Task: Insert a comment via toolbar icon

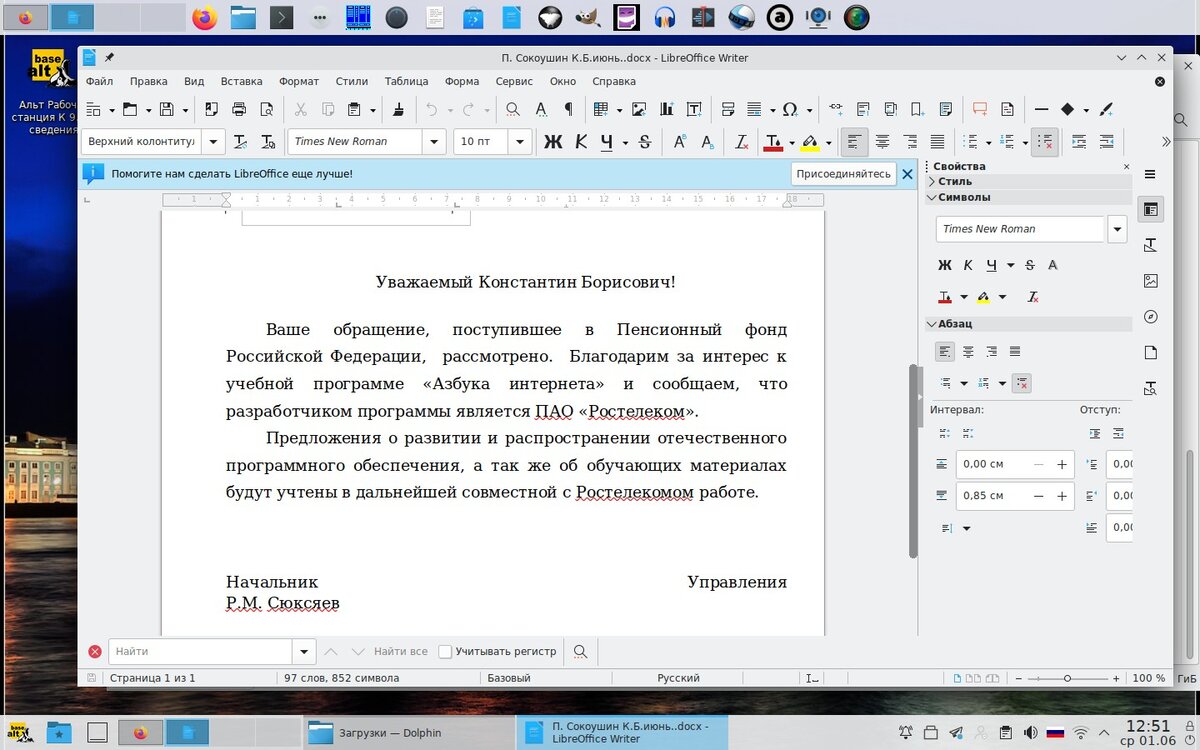Action: [x=980, y=109]
